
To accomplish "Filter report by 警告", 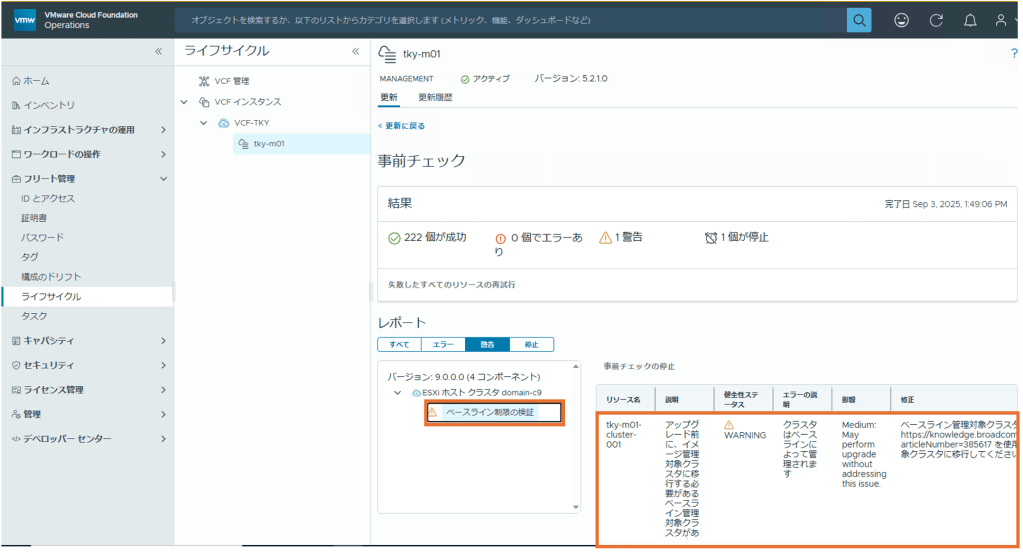I will pos(487,344).
